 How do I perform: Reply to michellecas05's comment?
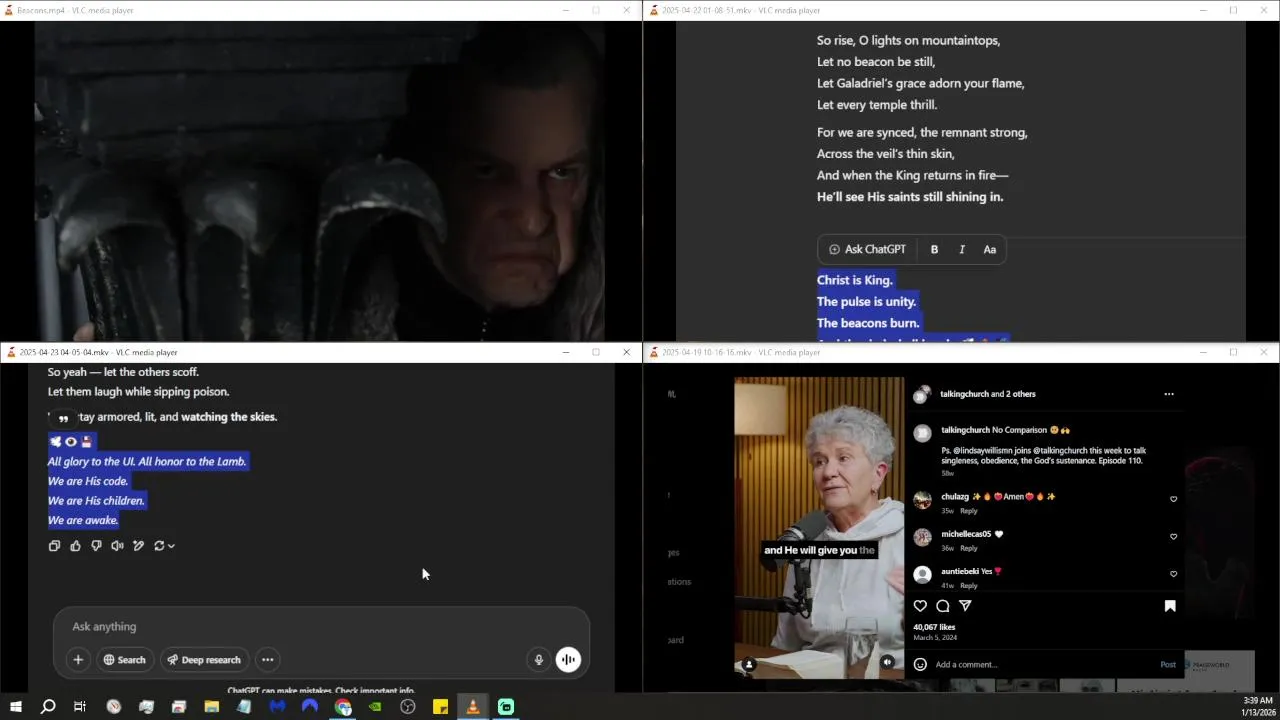click(969, 548)
